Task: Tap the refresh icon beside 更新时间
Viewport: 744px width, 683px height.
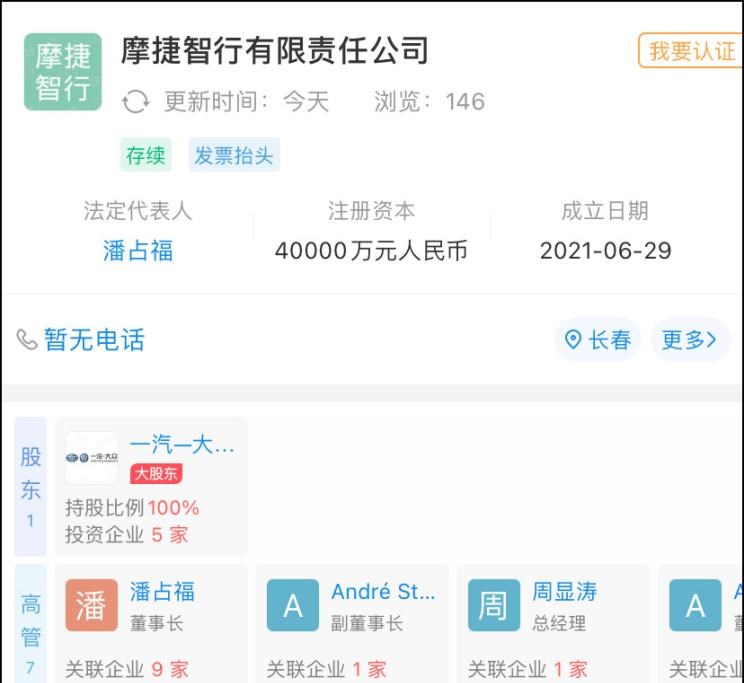Action: tap(136, 102)
